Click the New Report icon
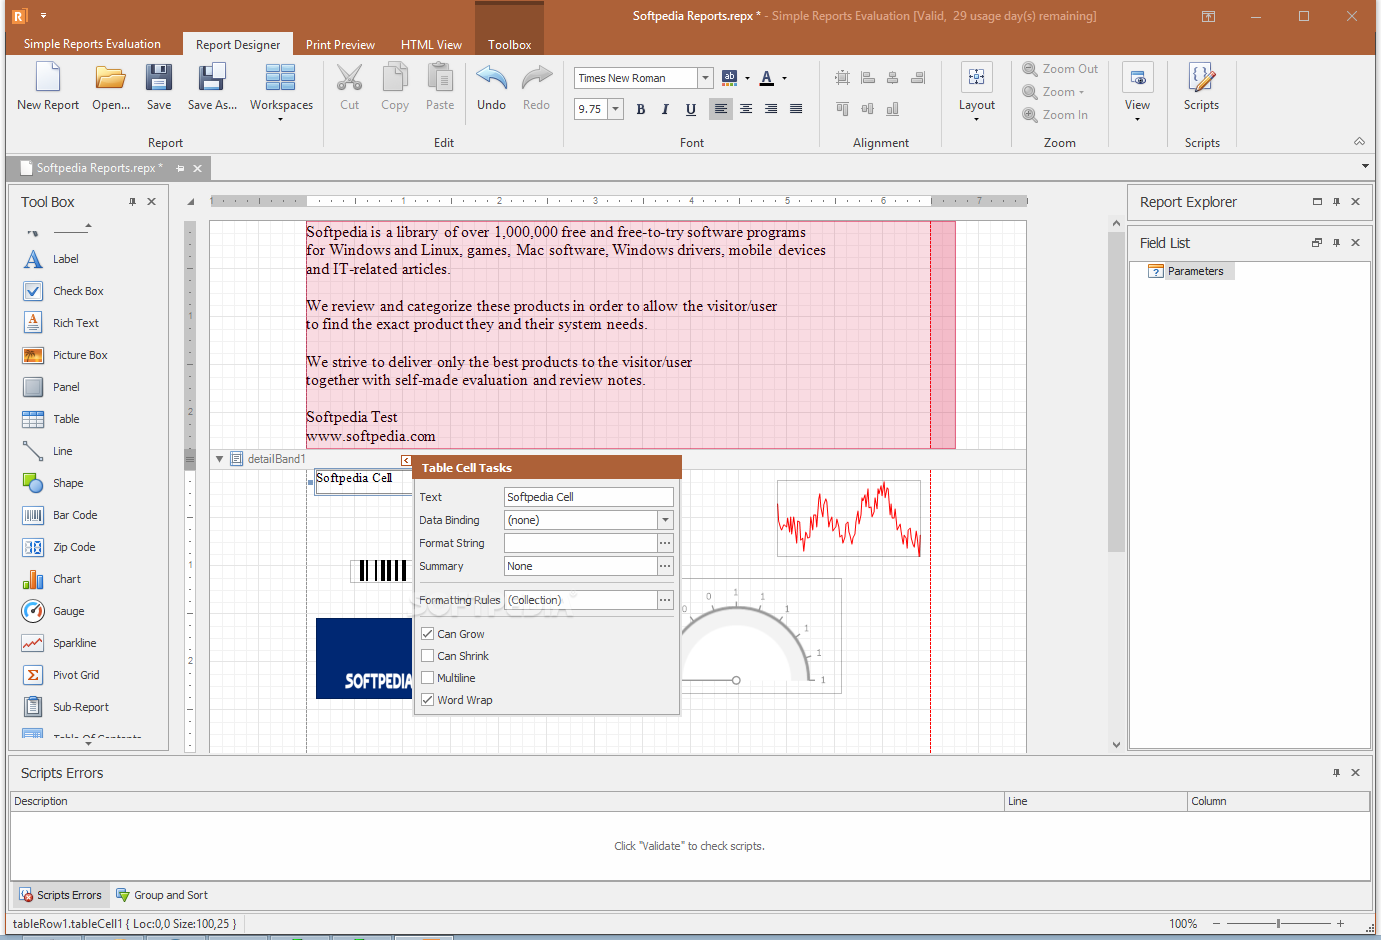 pos(48,78)
